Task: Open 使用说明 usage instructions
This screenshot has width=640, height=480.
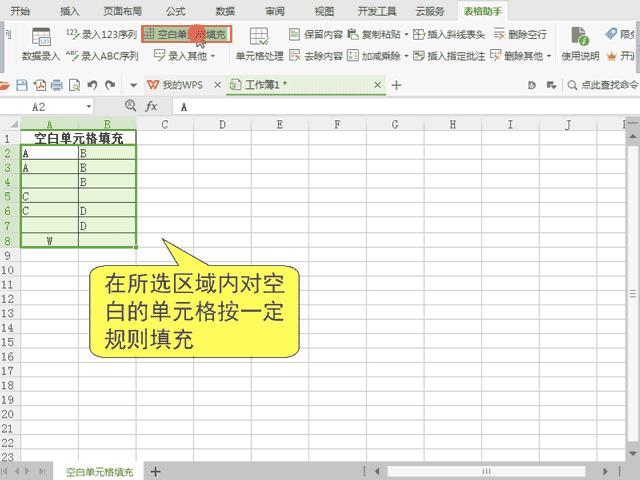Action: (580, 44)
